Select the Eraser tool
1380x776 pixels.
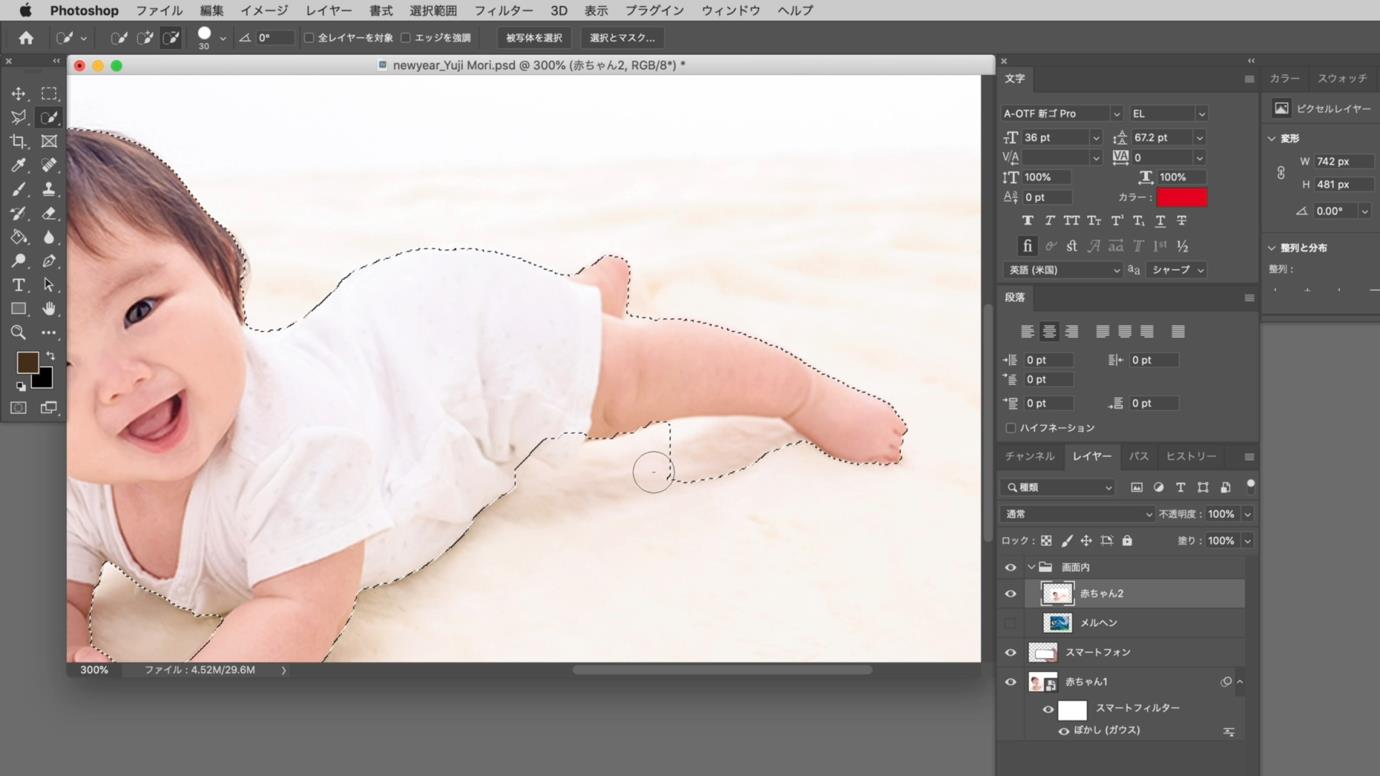point(49,213)
